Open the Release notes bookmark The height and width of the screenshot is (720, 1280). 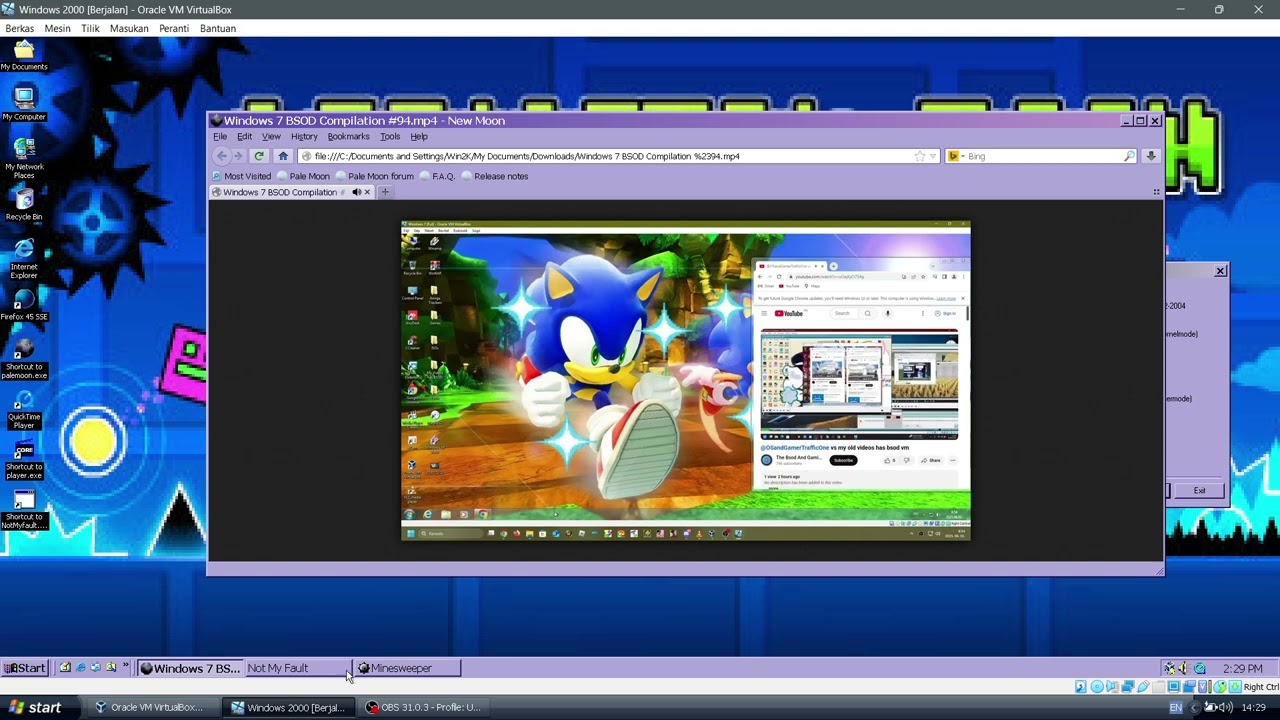(x=495, y=176)
